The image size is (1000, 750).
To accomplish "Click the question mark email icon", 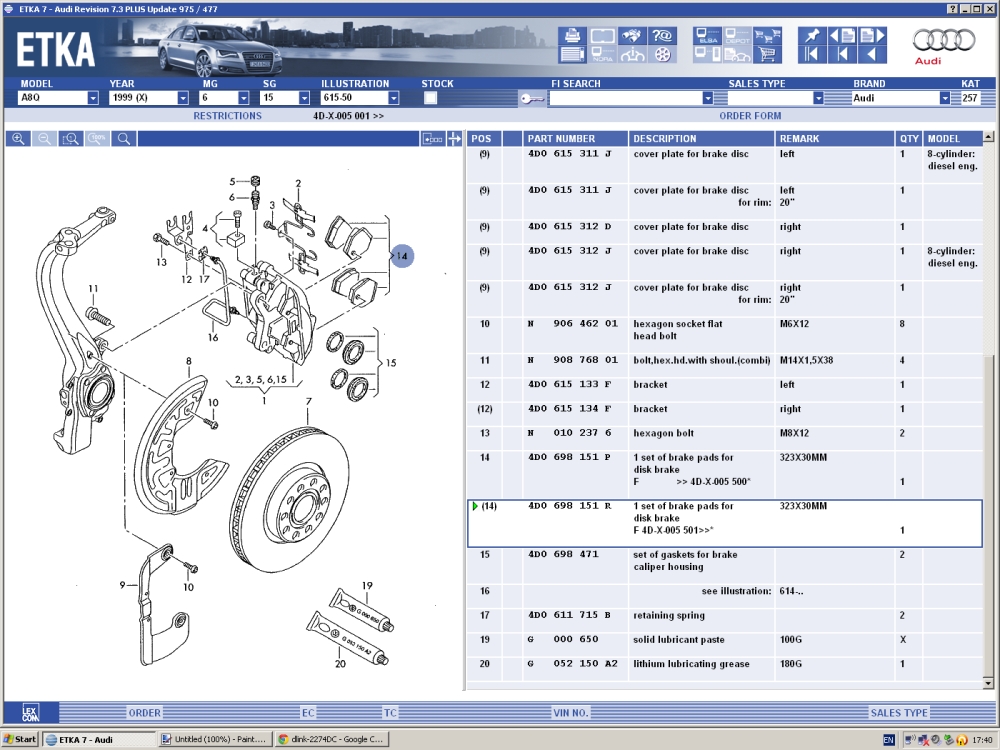I will [663, 36].
